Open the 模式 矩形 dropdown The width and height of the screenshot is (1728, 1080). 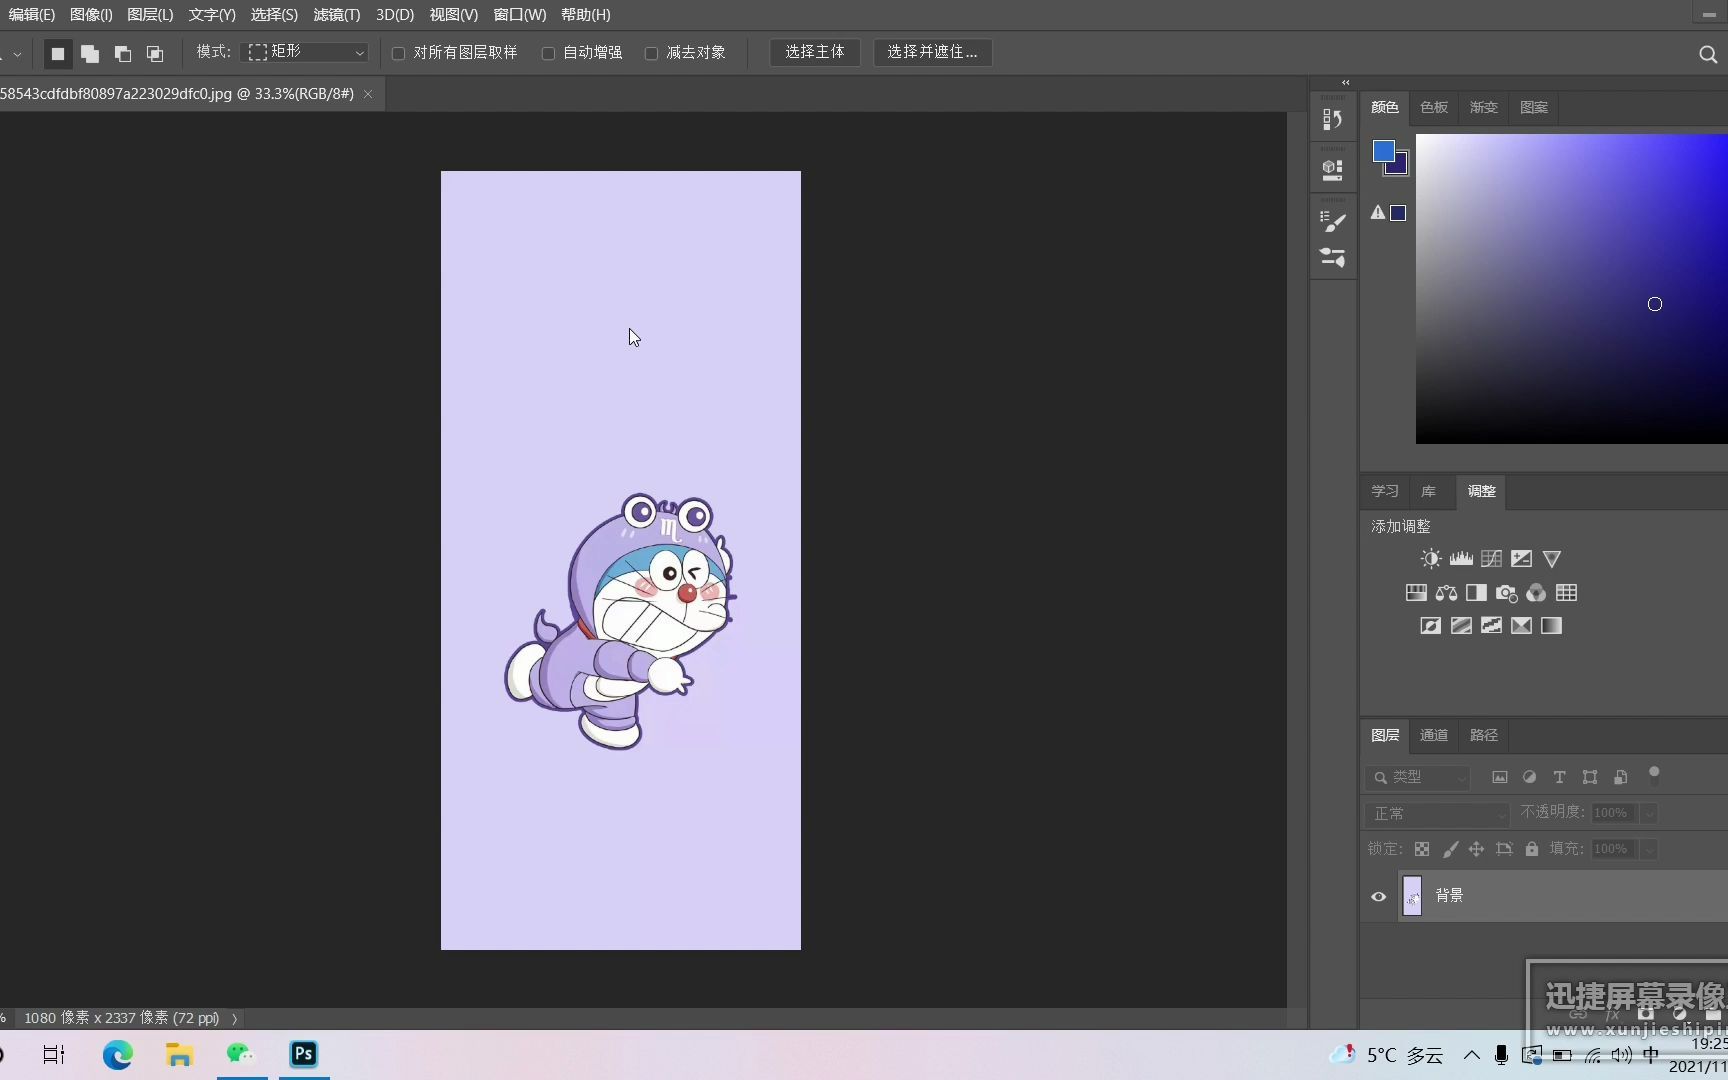pos(306,52)
